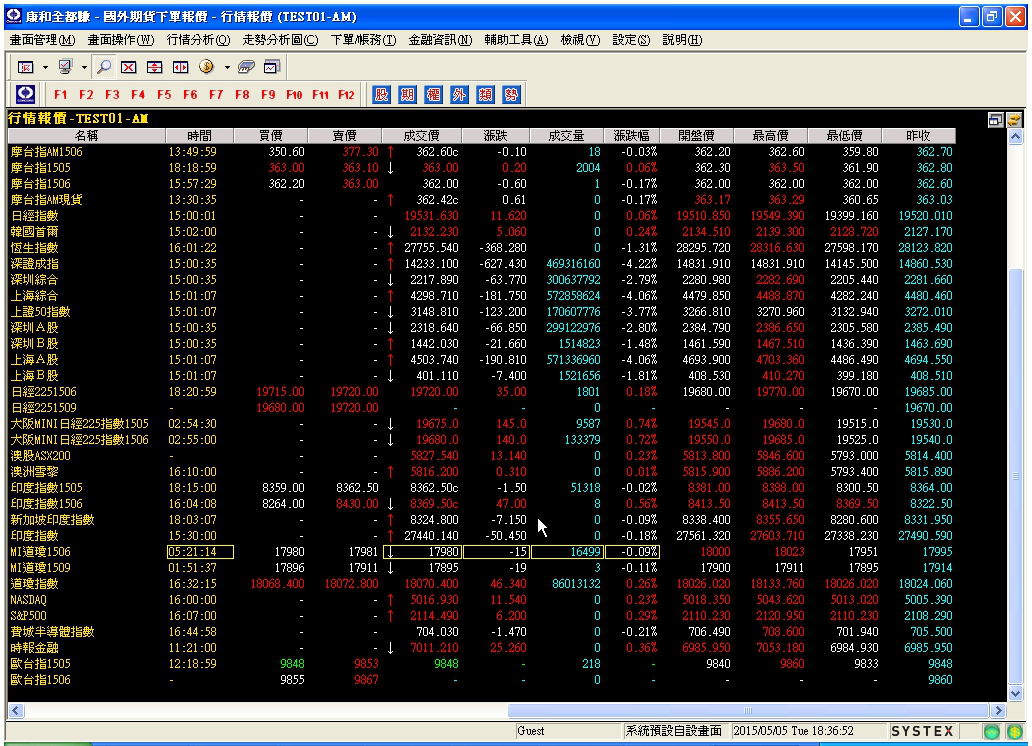The image size is (1032, 746).
Task: Select the MI道瓊1506 row name
Action: (41, 552)
